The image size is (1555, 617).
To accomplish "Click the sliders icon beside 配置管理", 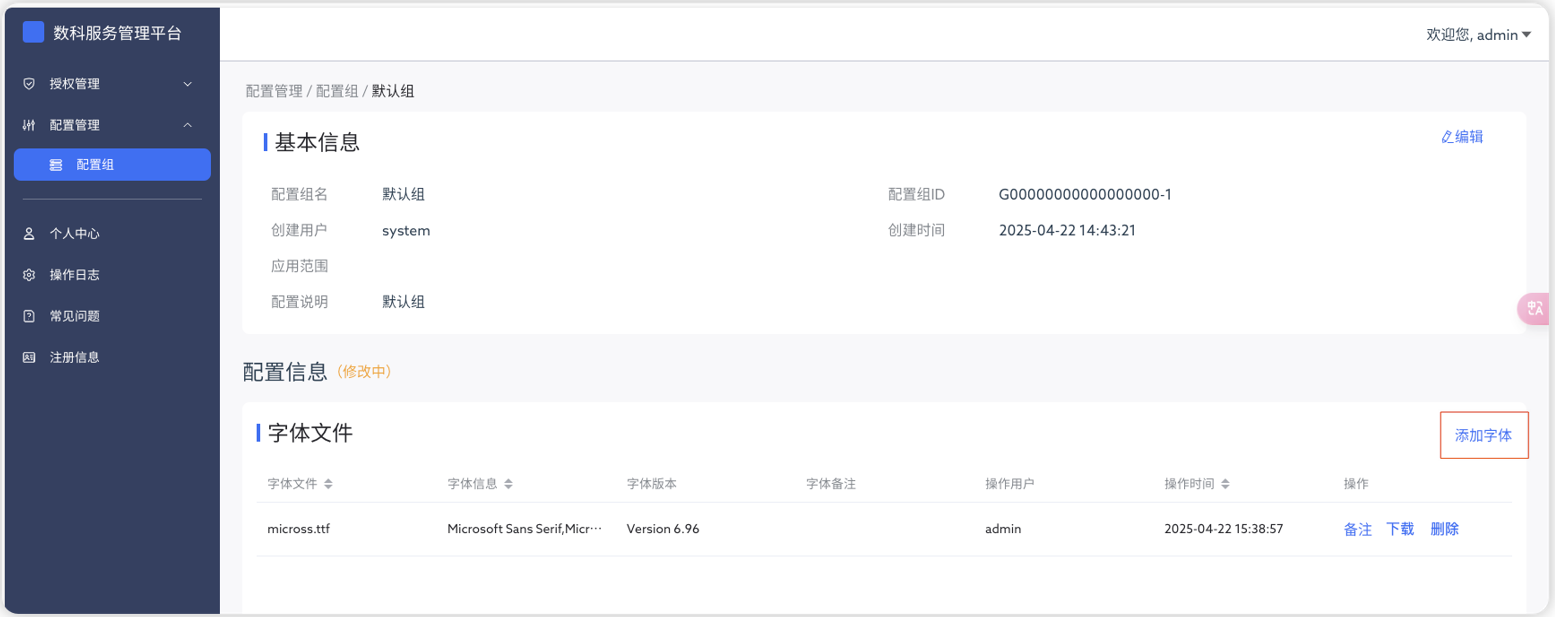I will click(x=29, y=125).
